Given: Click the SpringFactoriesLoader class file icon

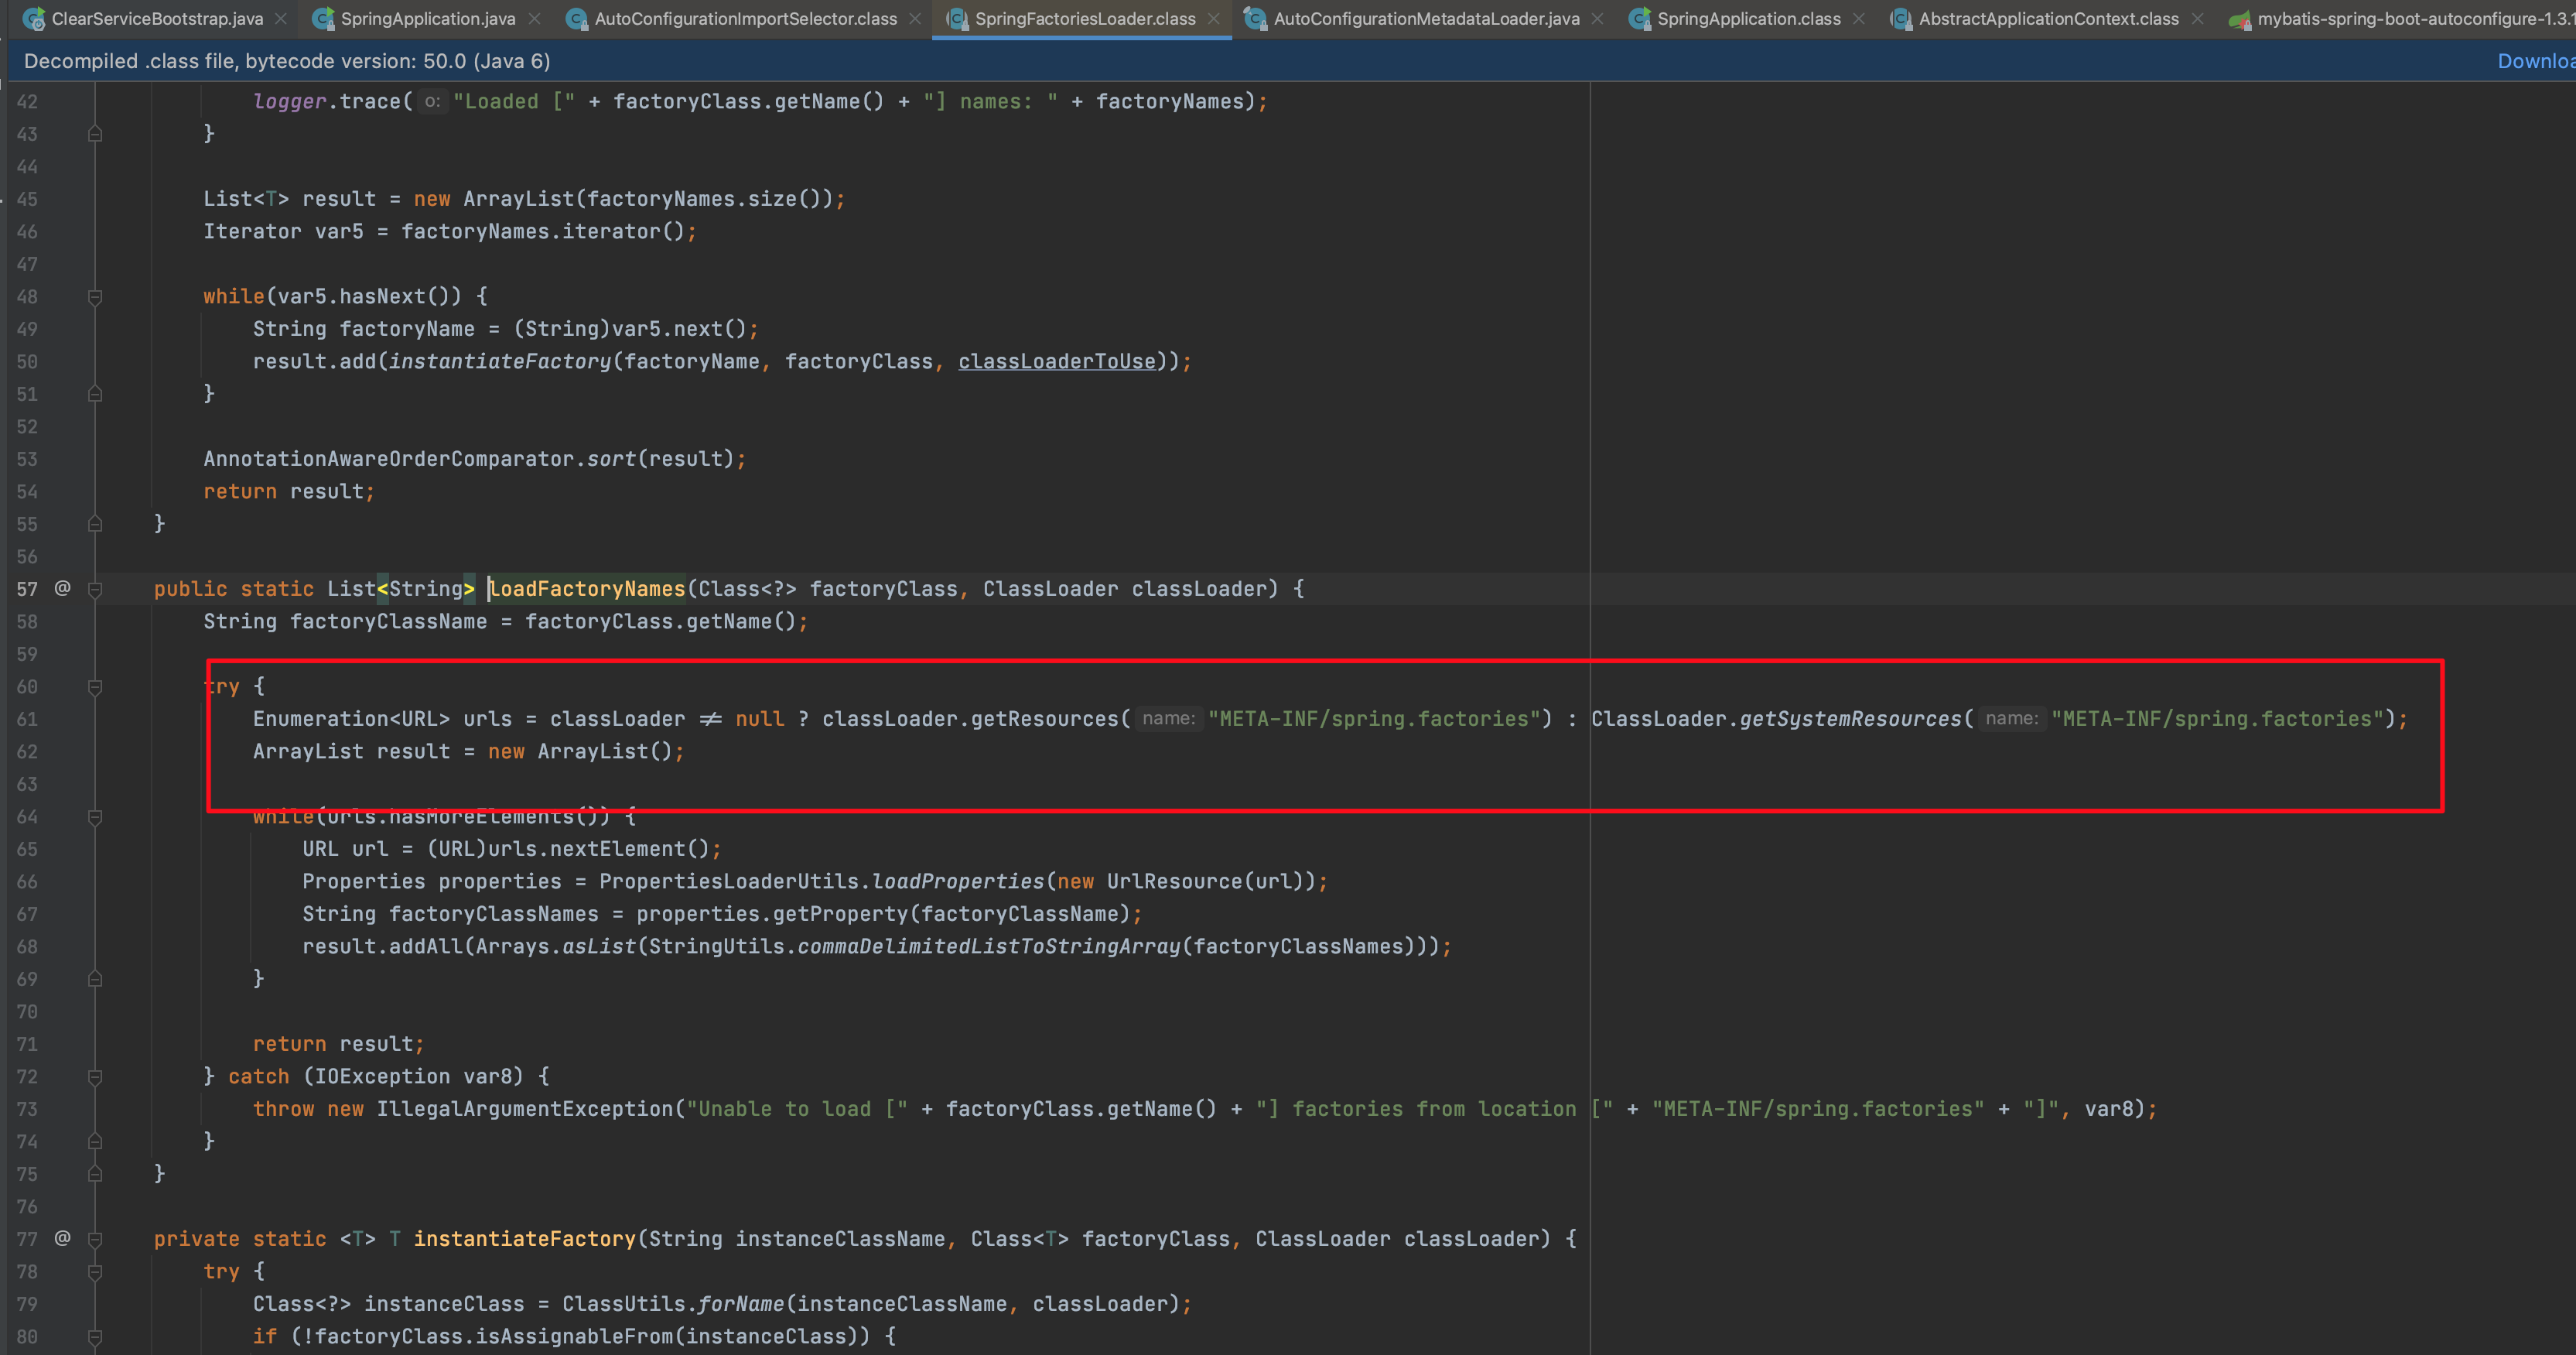Looking at the screenshot, I should click(957, 18).
